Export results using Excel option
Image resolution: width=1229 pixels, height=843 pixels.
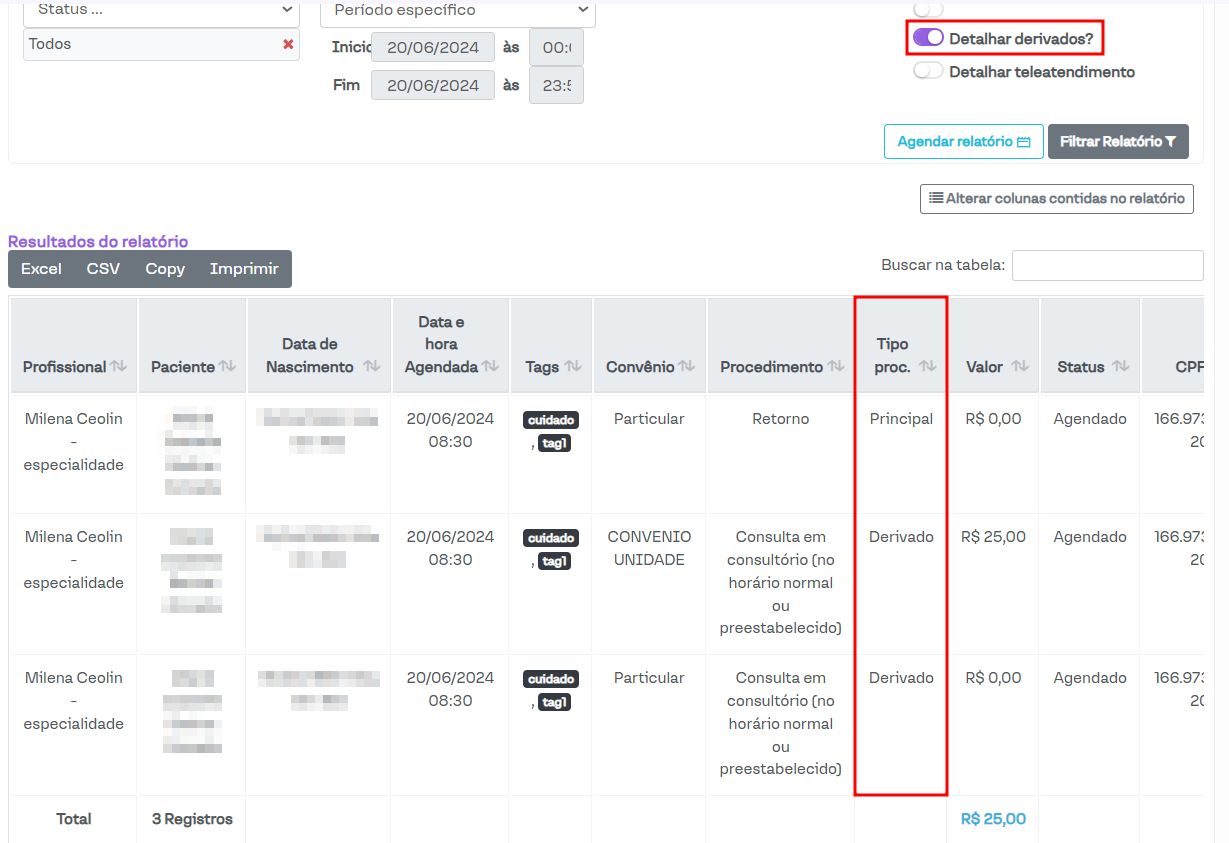pos(41,269)
